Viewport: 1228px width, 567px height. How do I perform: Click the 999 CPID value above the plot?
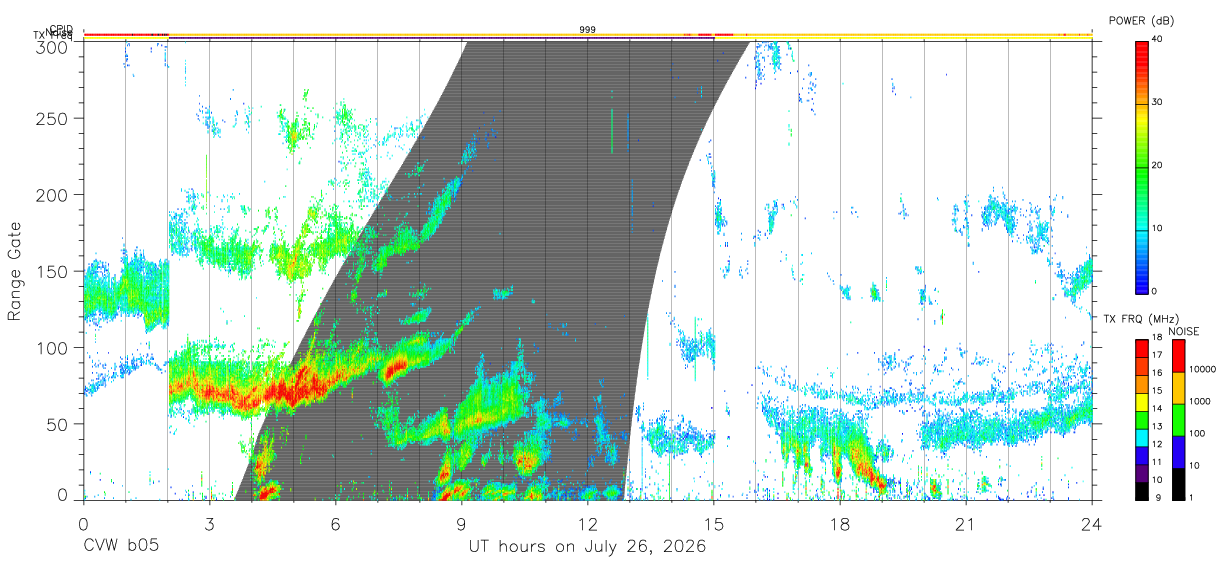(x=588, y=30)
